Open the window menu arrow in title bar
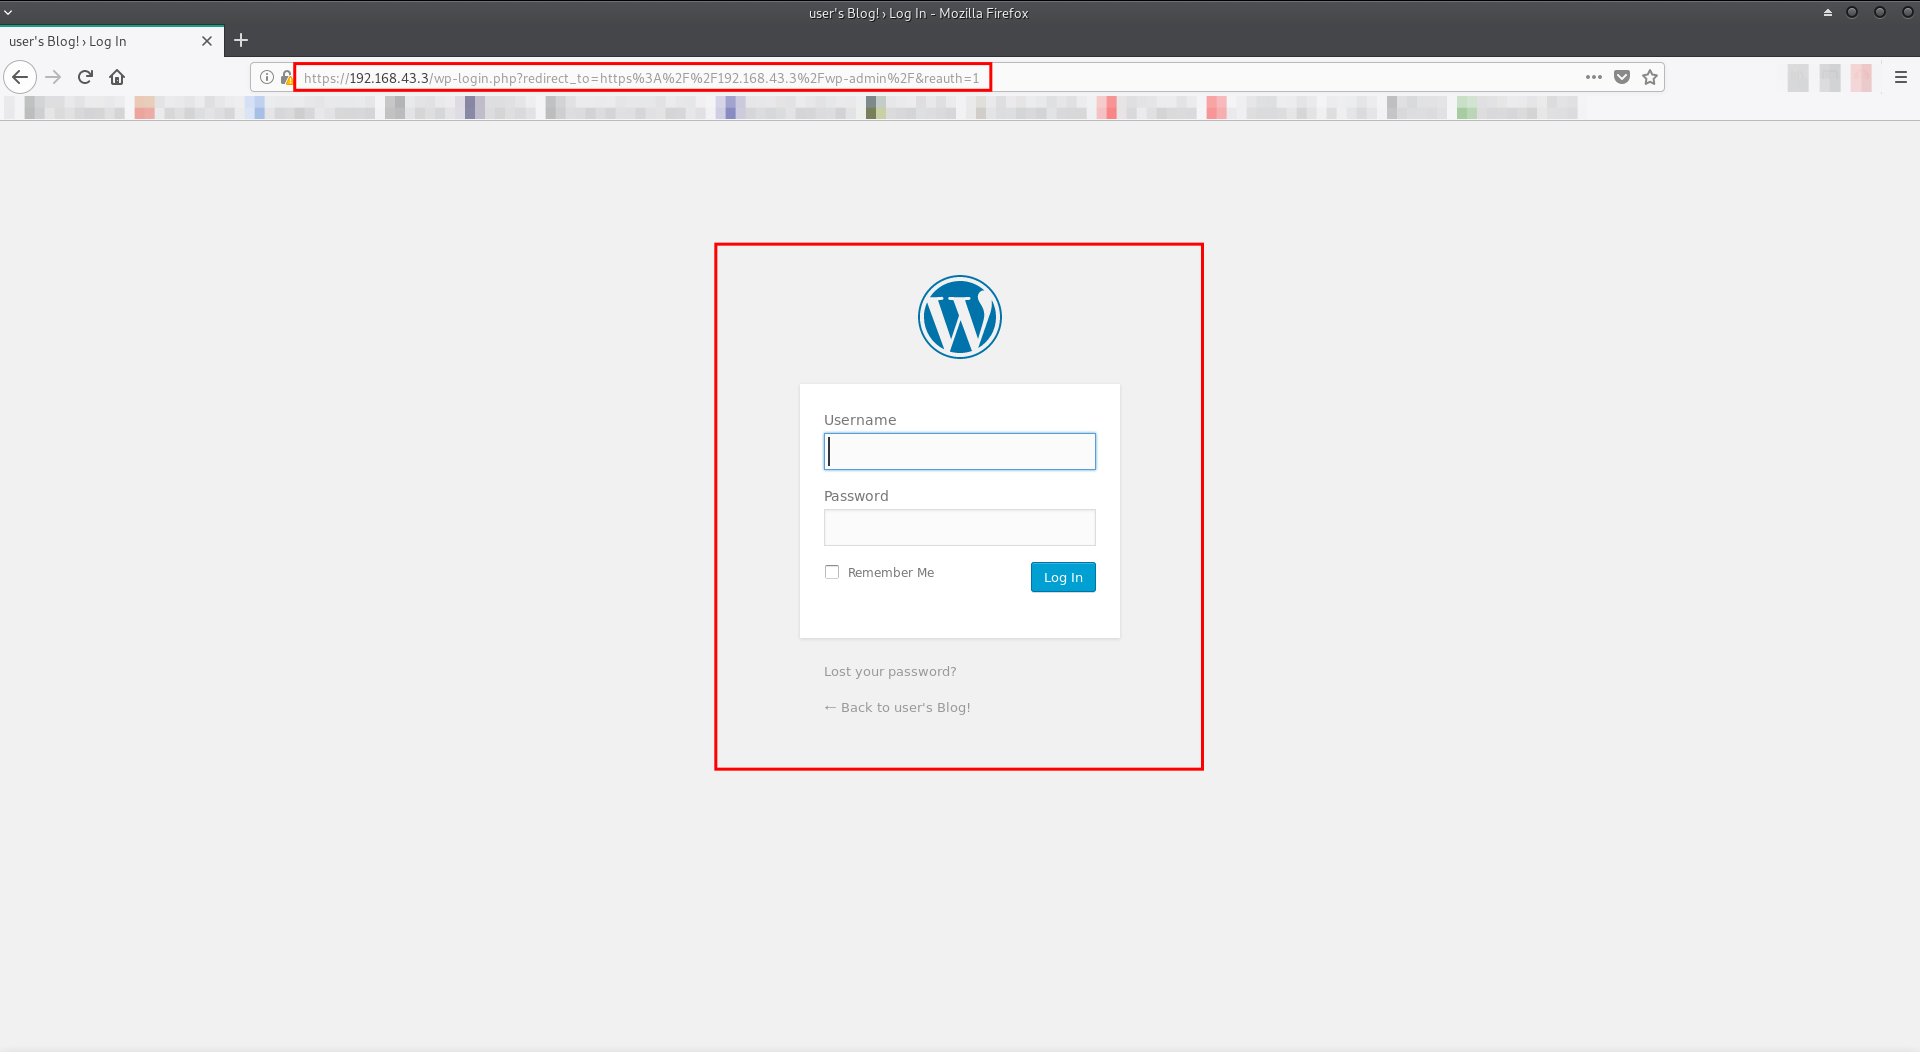1920x1052 pixels. pyautogui.click(x=8, y=13)
